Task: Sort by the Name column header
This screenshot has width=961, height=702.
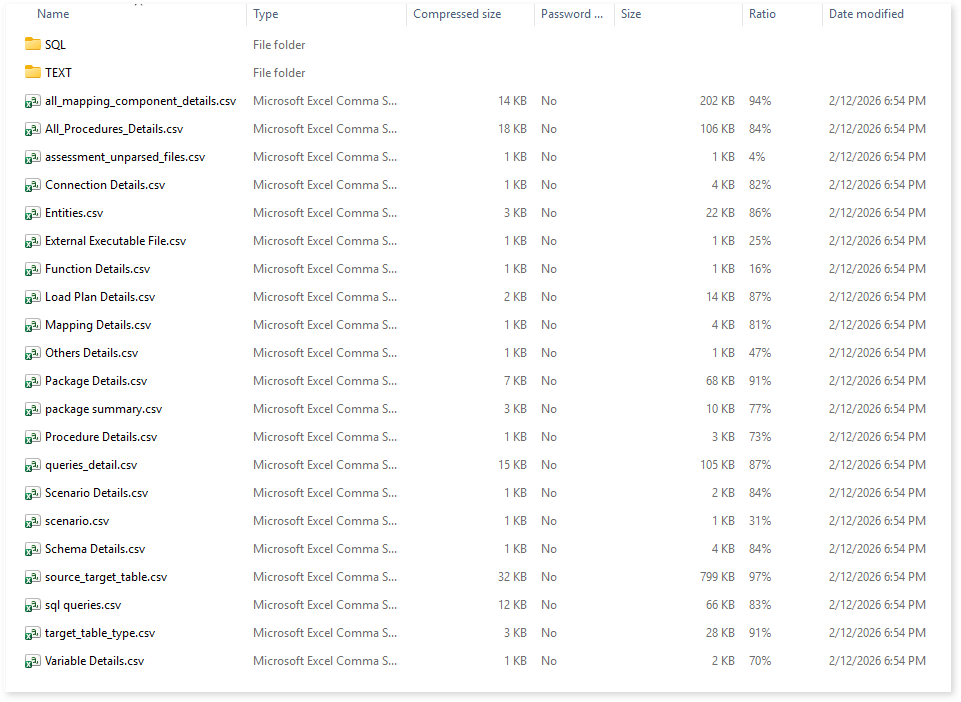Action: click(54, 14)
